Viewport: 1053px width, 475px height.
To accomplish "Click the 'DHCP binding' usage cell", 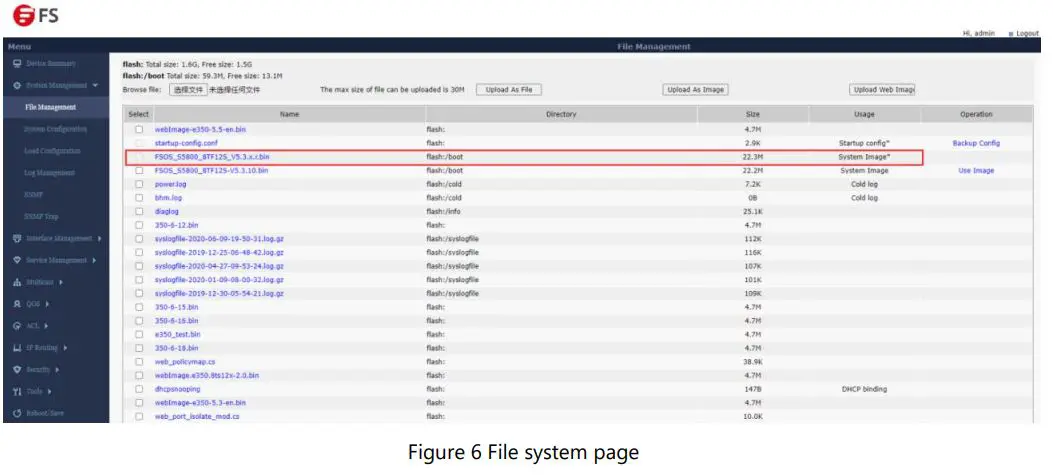I will point(864,389).
